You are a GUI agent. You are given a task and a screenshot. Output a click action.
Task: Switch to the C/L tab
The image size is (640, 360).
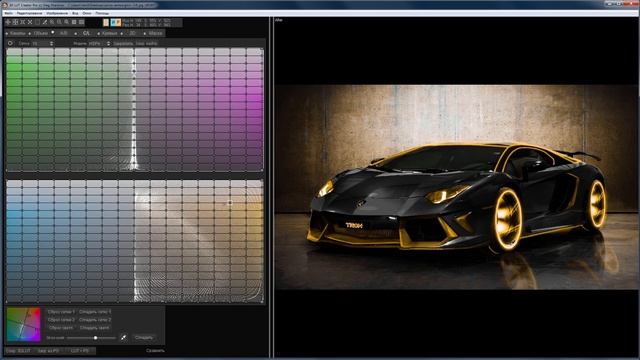(x=86, y=33)
